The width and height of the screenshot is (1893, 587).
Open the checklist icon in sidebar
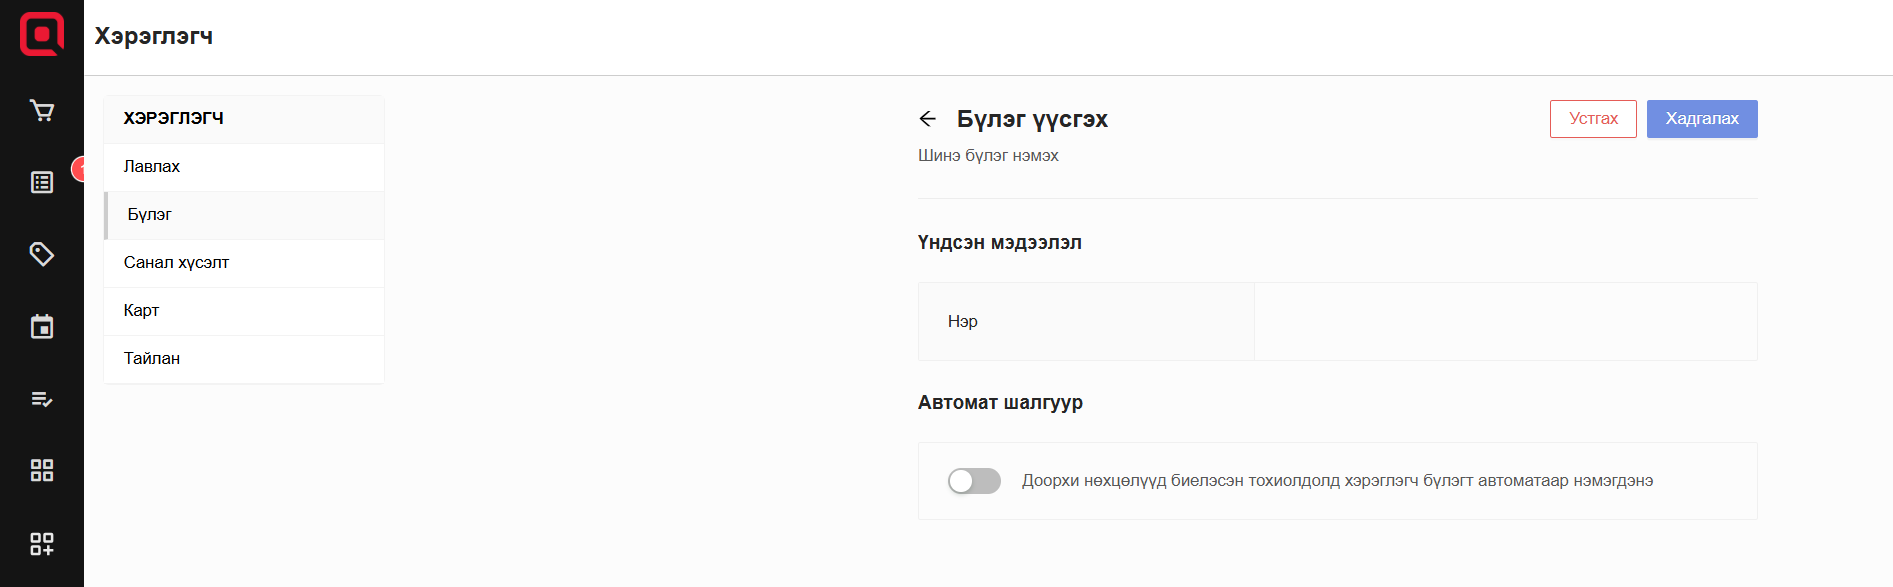pyautogui.click(x=42, y=399)
